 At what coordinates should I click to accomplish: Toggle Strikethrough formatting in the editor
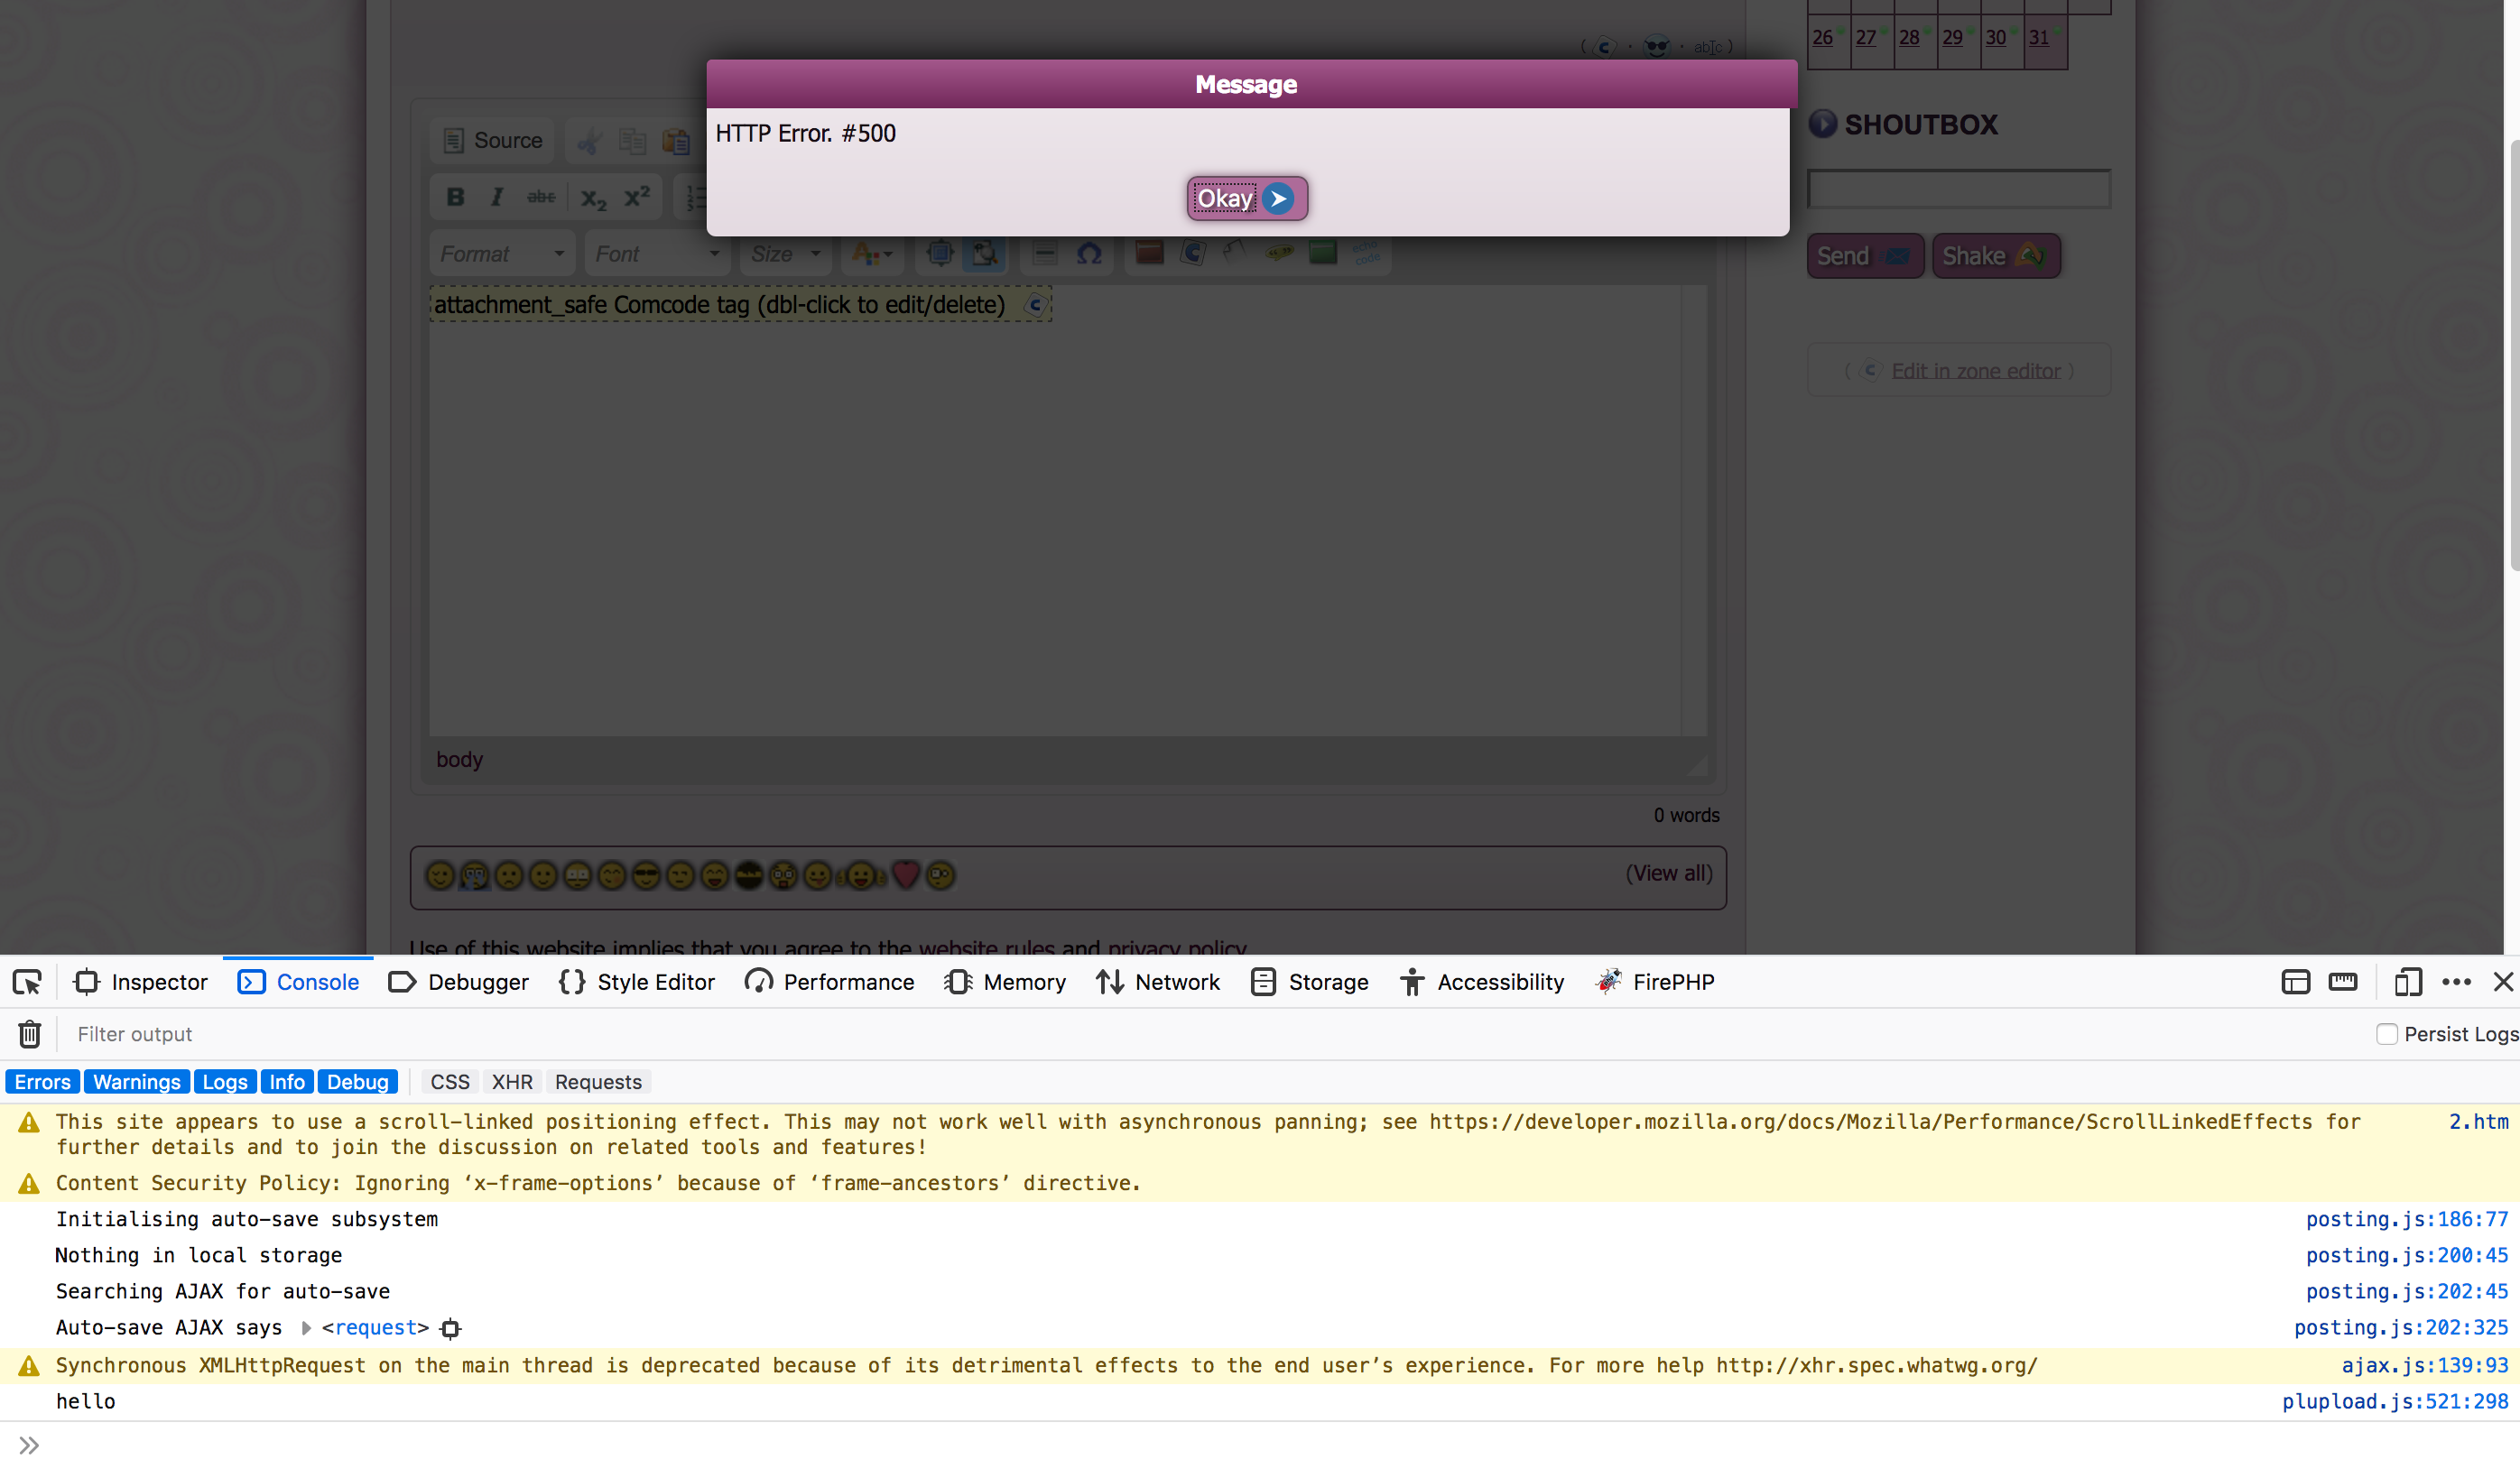[541, 197]
